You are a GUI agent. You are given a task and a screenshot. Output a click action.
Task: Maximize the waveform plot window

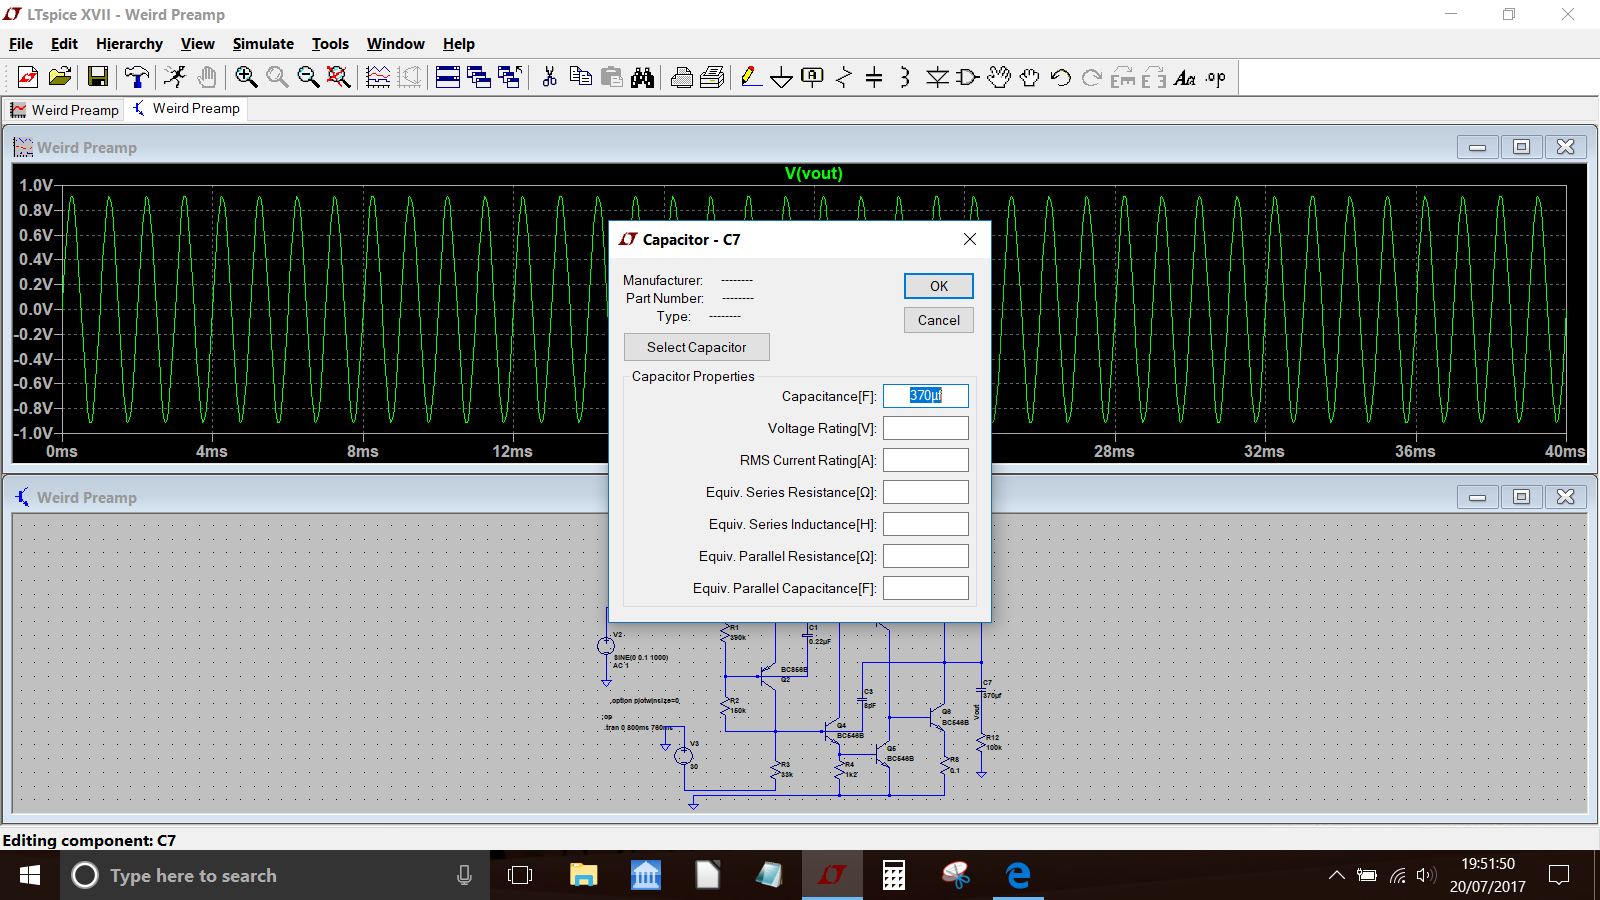1521,147
